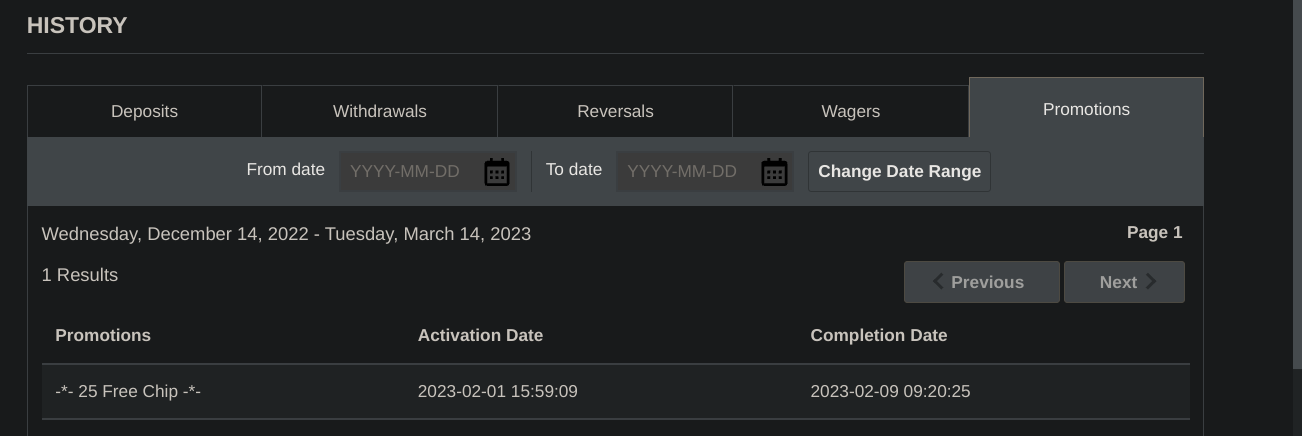
Task: Switch to the Deposits tab
Action: click(144, 111)
